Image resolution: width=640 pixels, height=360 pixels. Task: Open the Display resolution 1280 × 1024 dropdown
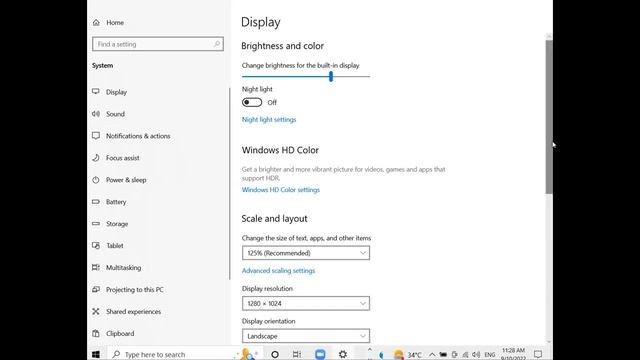click(306, 303)
